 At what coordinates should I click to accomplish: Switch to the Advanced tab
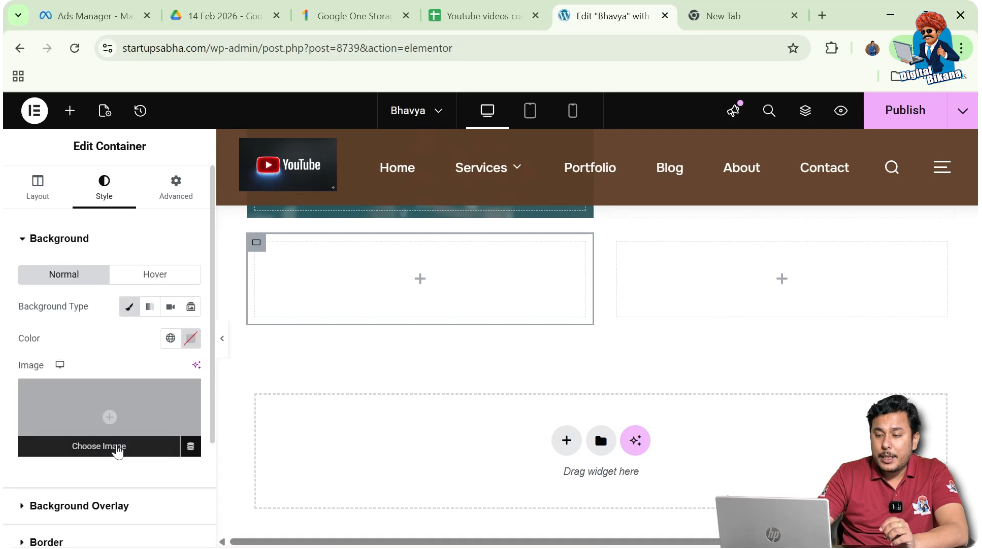tap(175, 187)
